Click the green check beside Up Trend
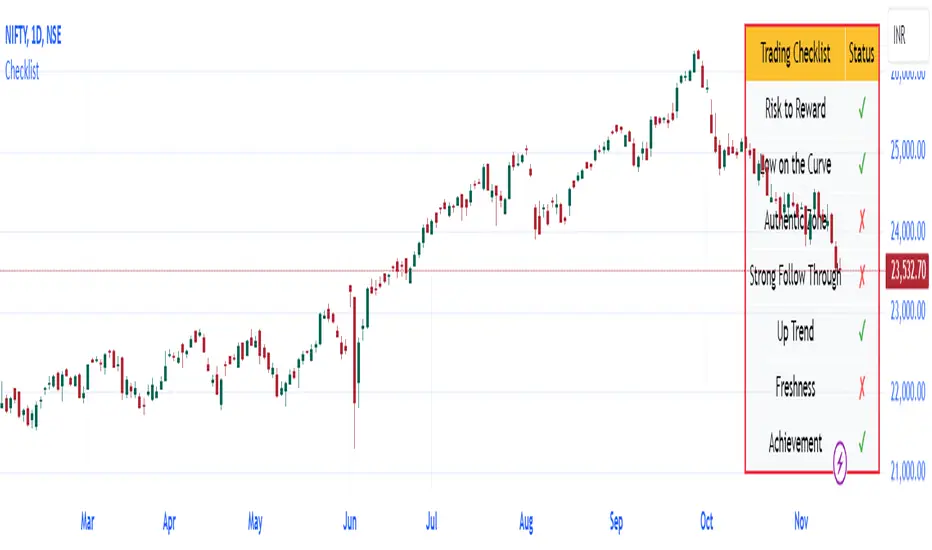Screen dimensions: 932x550 (x=861, y=332)
